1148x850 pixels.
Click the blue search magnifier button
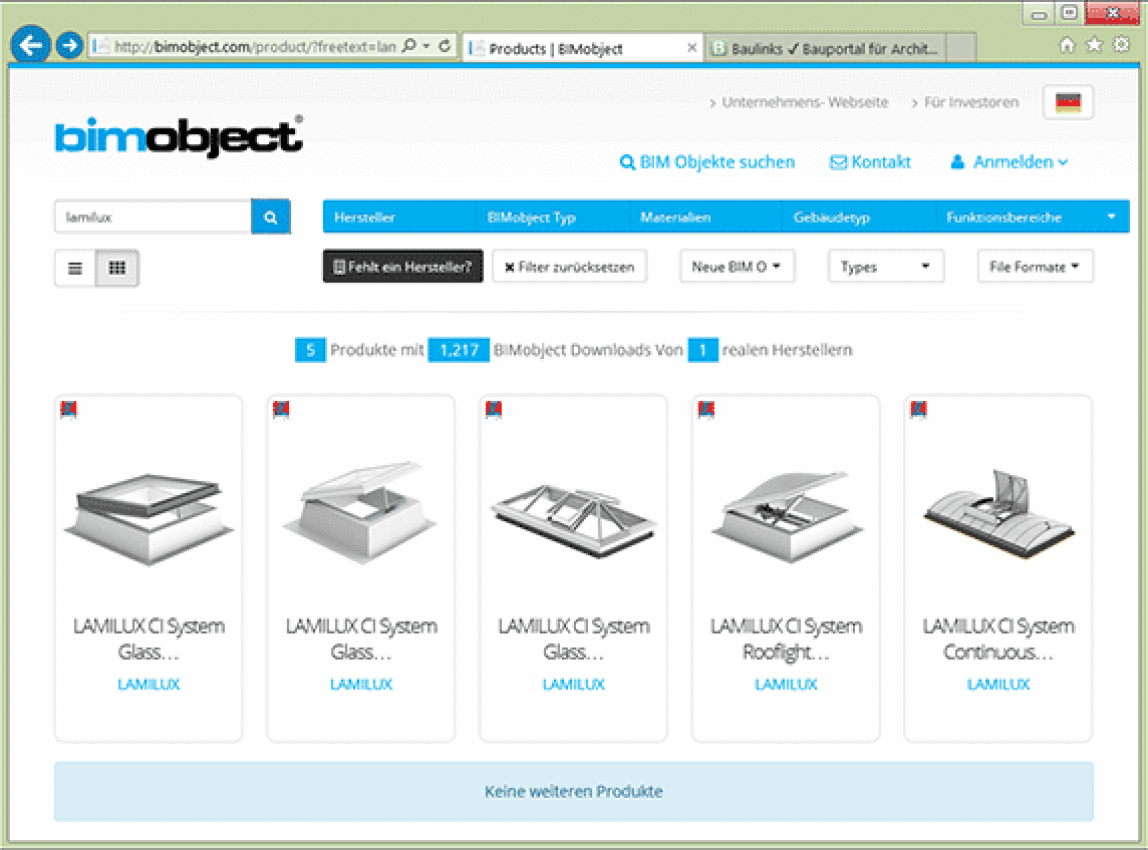271,217
